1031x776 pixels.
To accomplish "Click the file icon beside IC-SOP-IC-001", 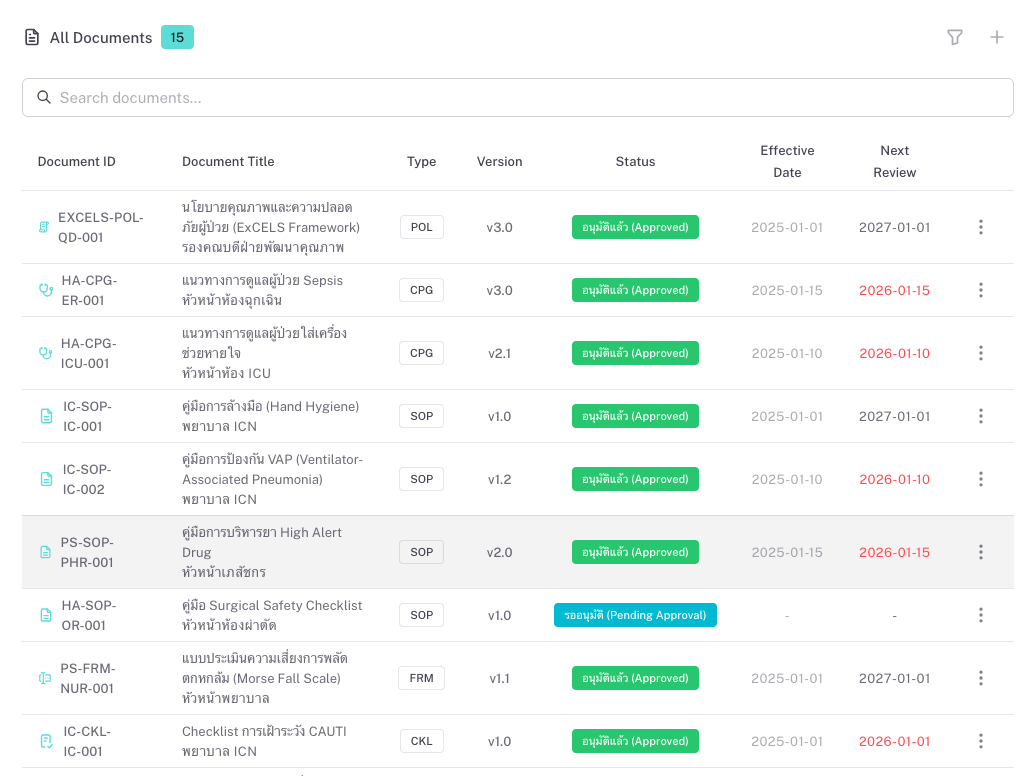I will (46, 416).
